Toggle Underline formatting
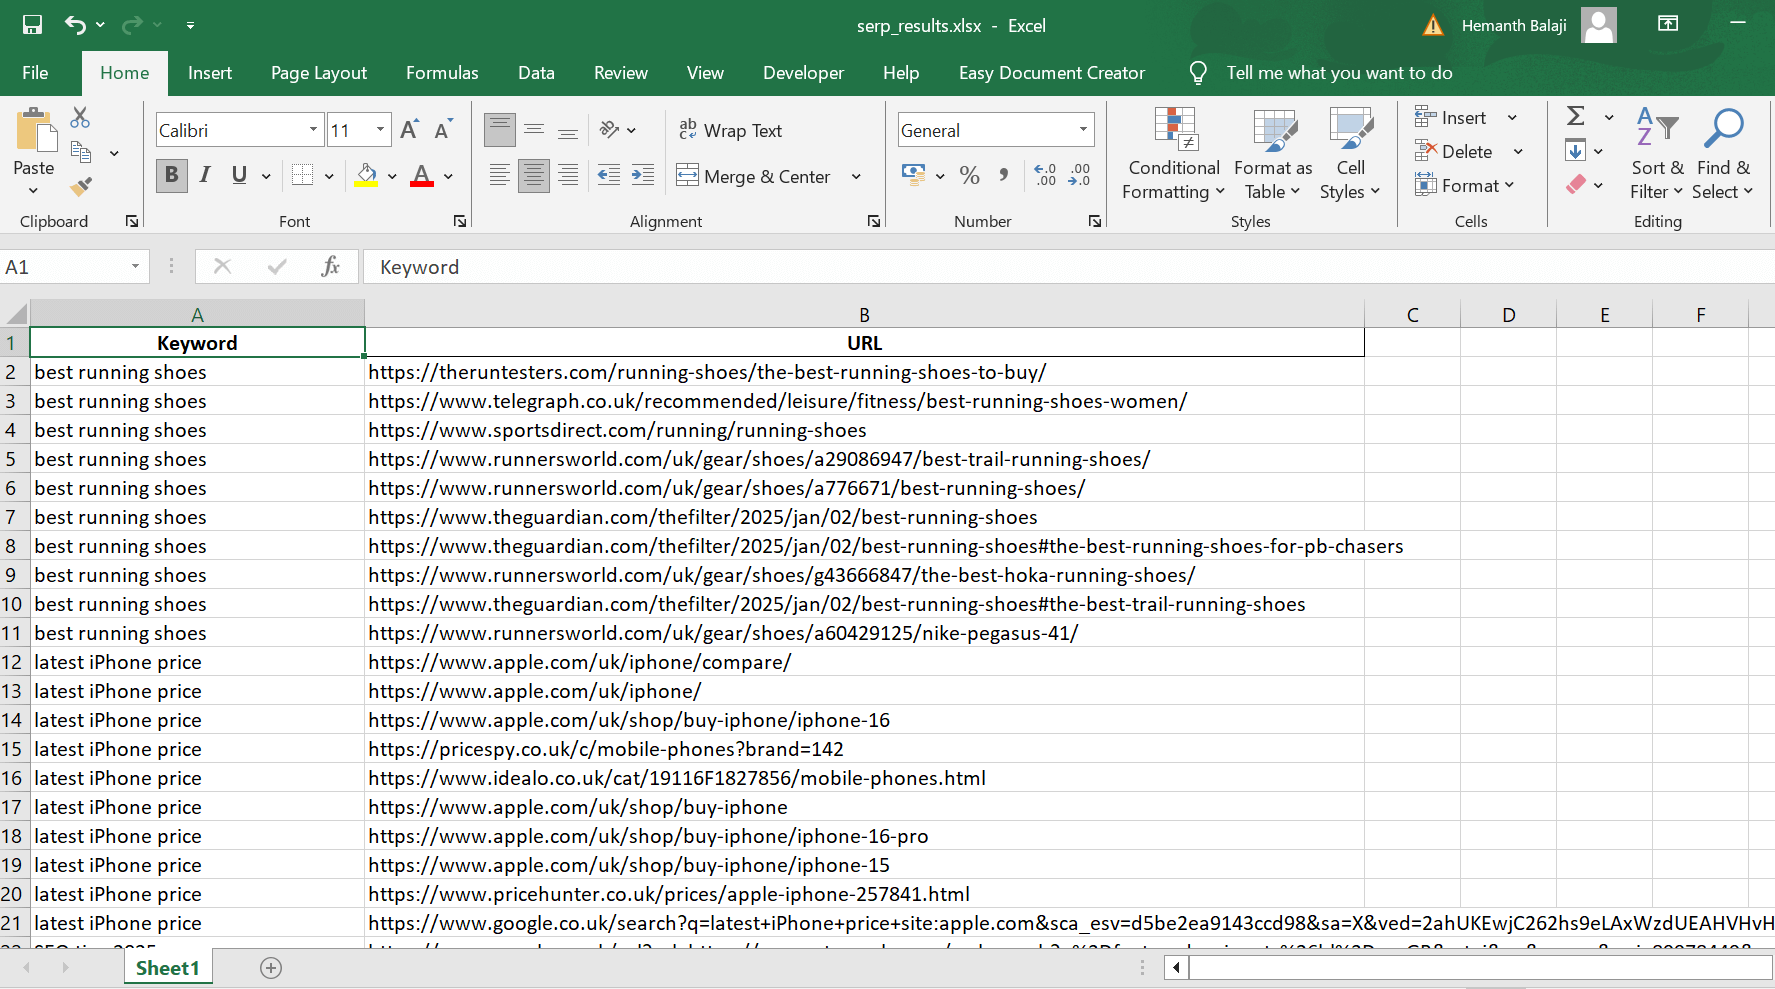The width and height of the screenshot is (1775, 989). click(x=239, y=176)
